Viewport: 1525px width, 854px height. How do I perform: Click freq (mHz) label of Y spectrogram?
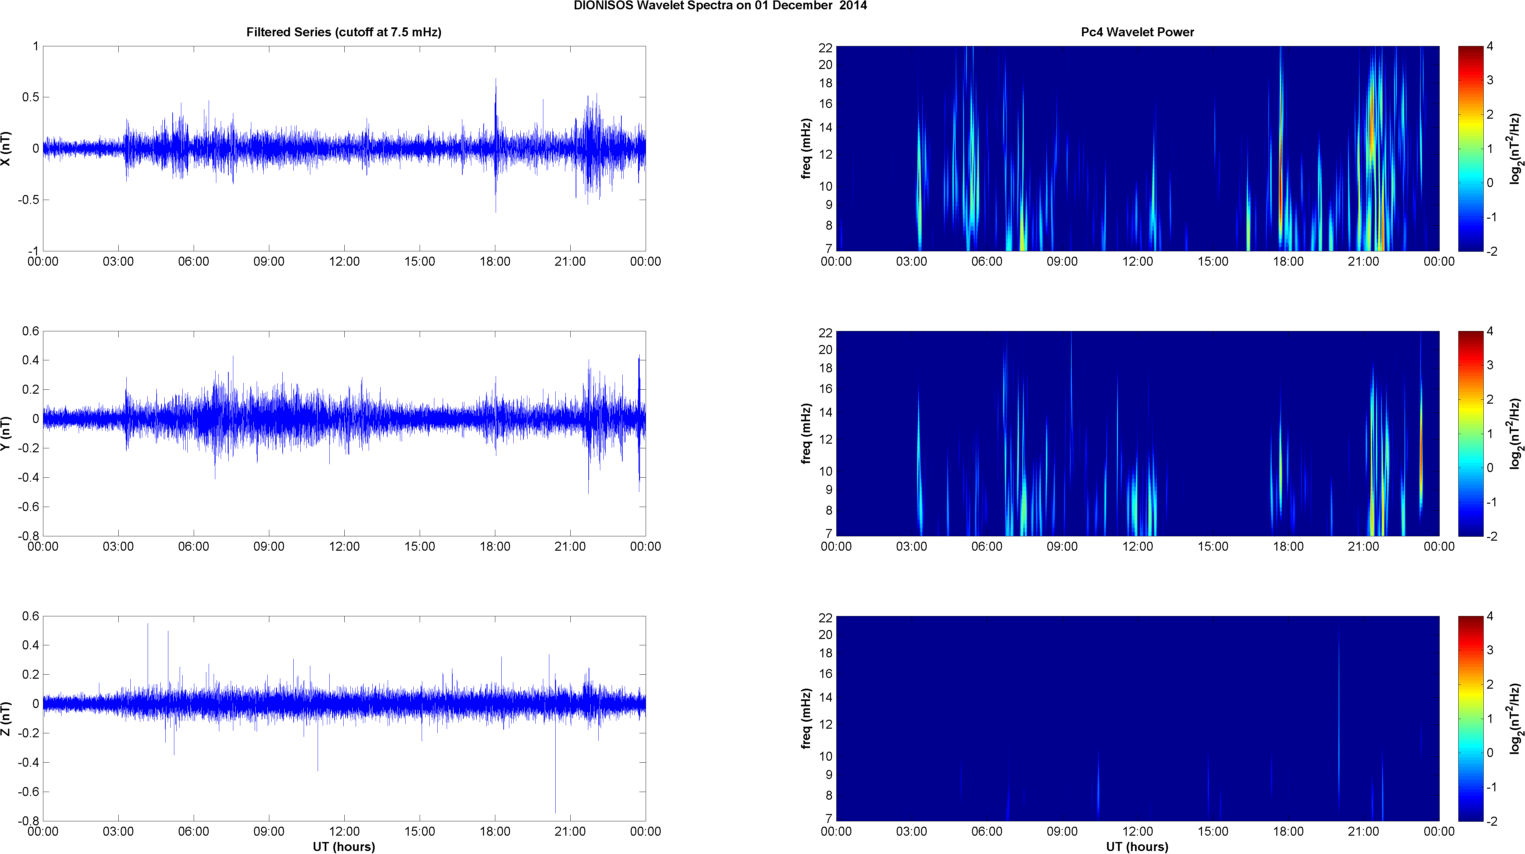(806, 433)
